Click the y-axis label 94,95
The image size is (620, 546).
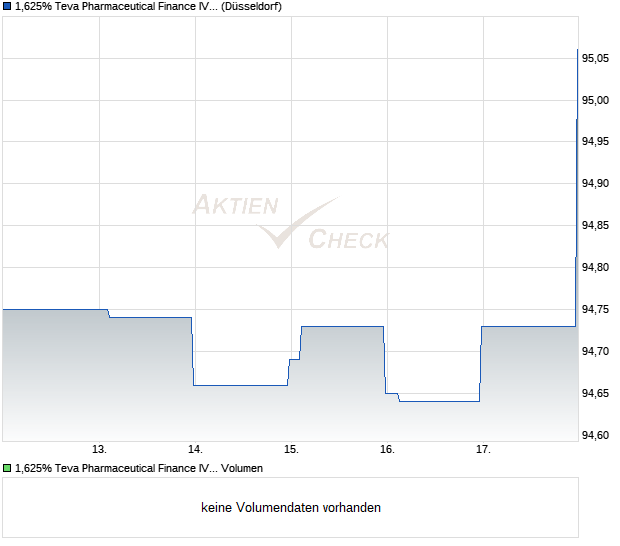point(595,141)
